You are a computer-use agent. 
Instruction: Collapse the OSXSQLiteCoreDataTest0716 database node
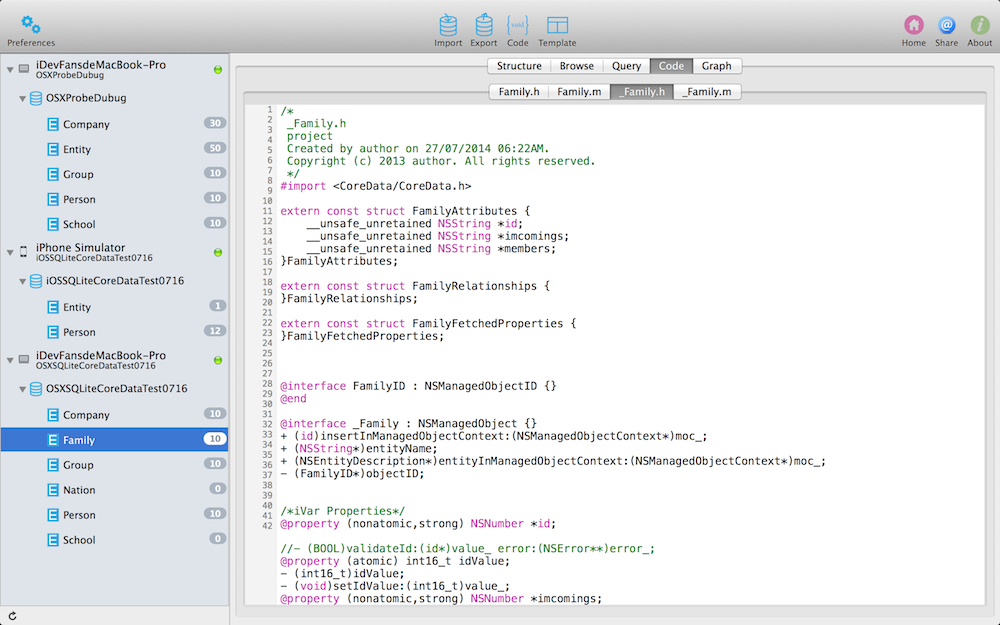22,389
